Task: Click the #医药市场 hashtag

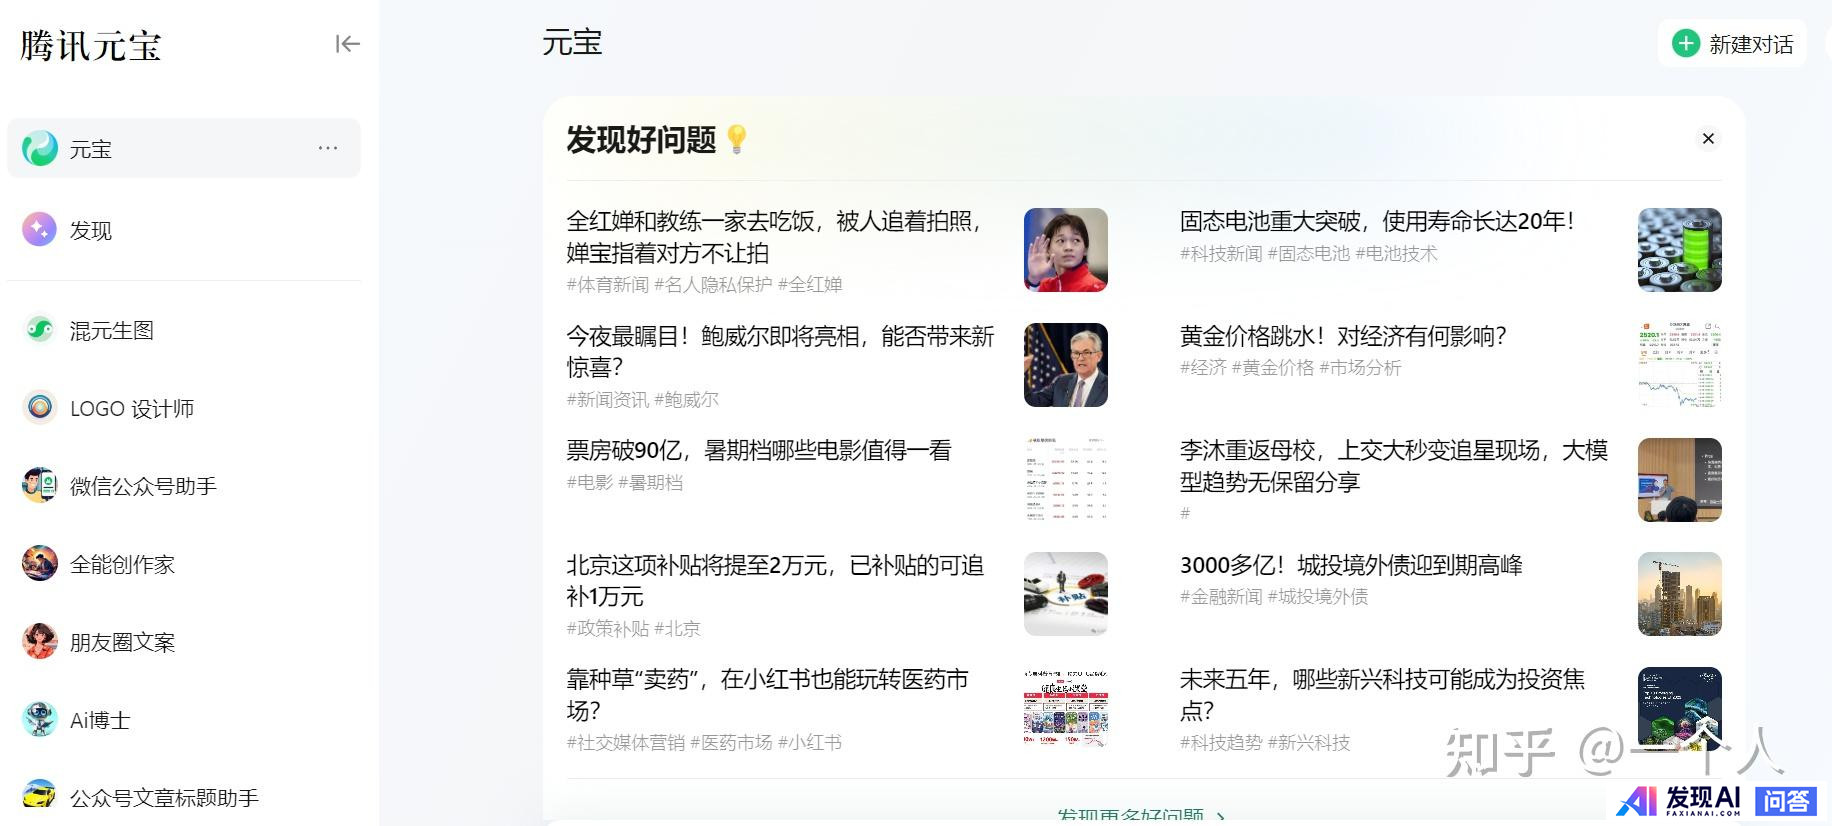Action: click(731, 742)
